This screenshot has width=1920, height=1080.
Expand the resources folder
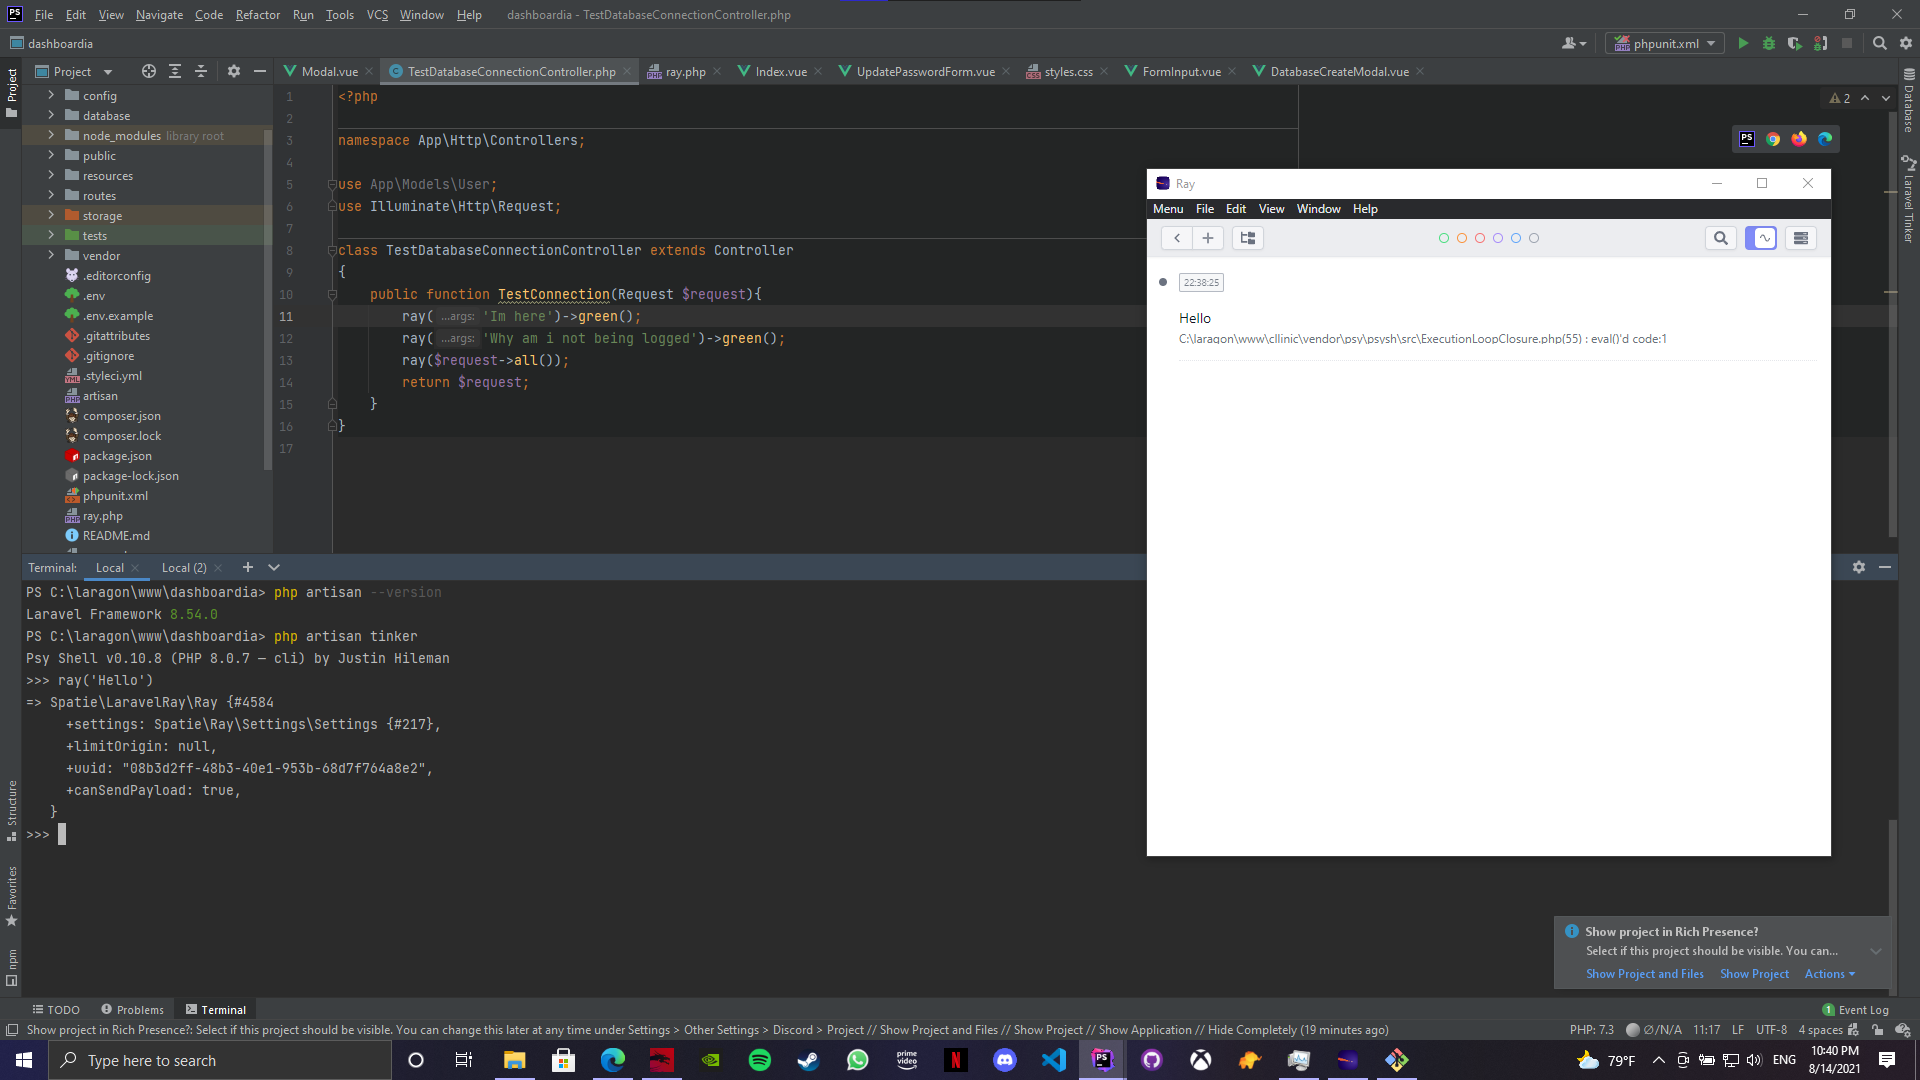[51, 175]
